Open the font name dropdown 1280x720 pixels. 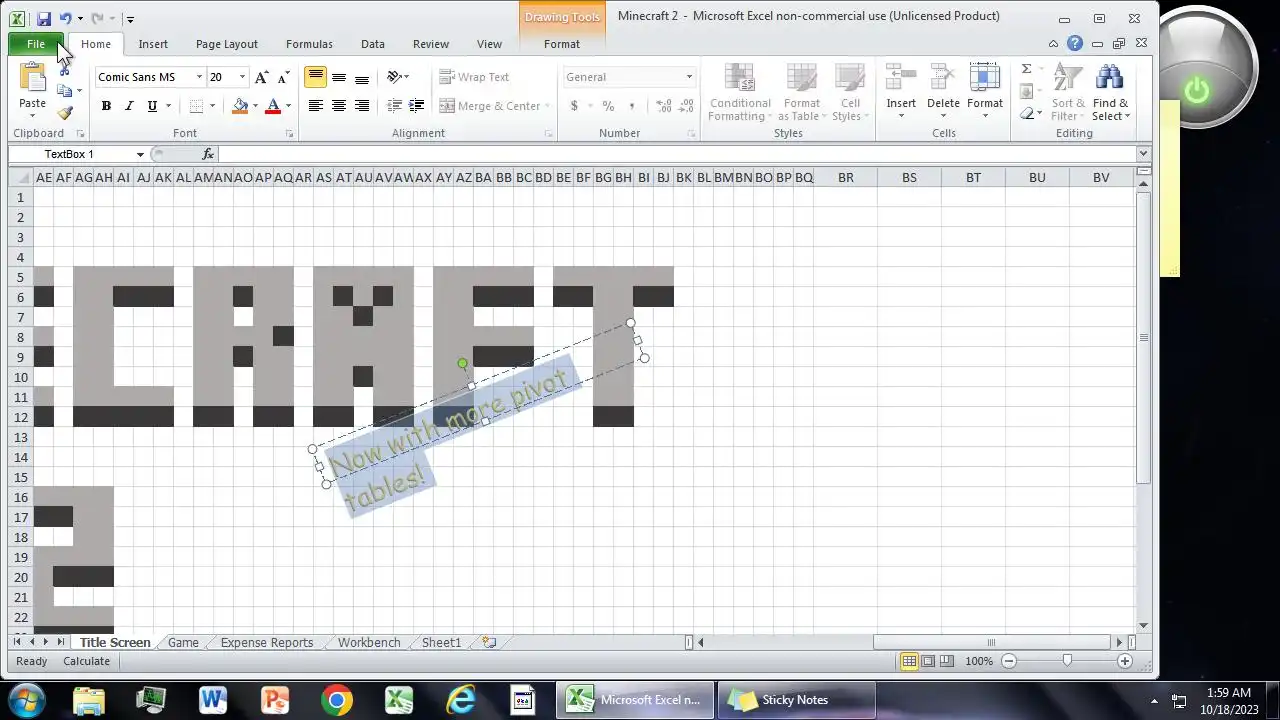(x=199, y=77)
